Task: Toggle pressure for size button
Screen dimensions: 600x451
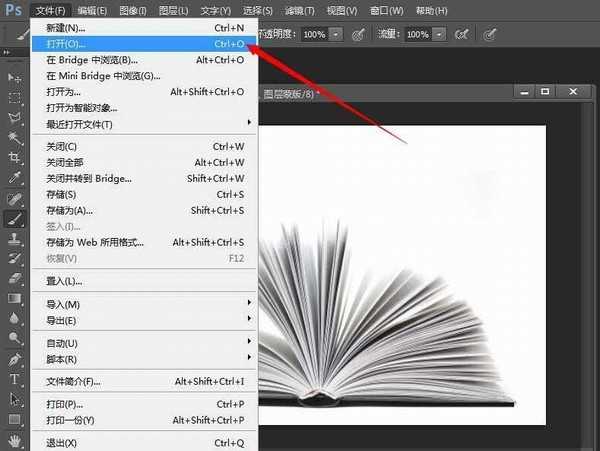Action: tap(490, 33)
